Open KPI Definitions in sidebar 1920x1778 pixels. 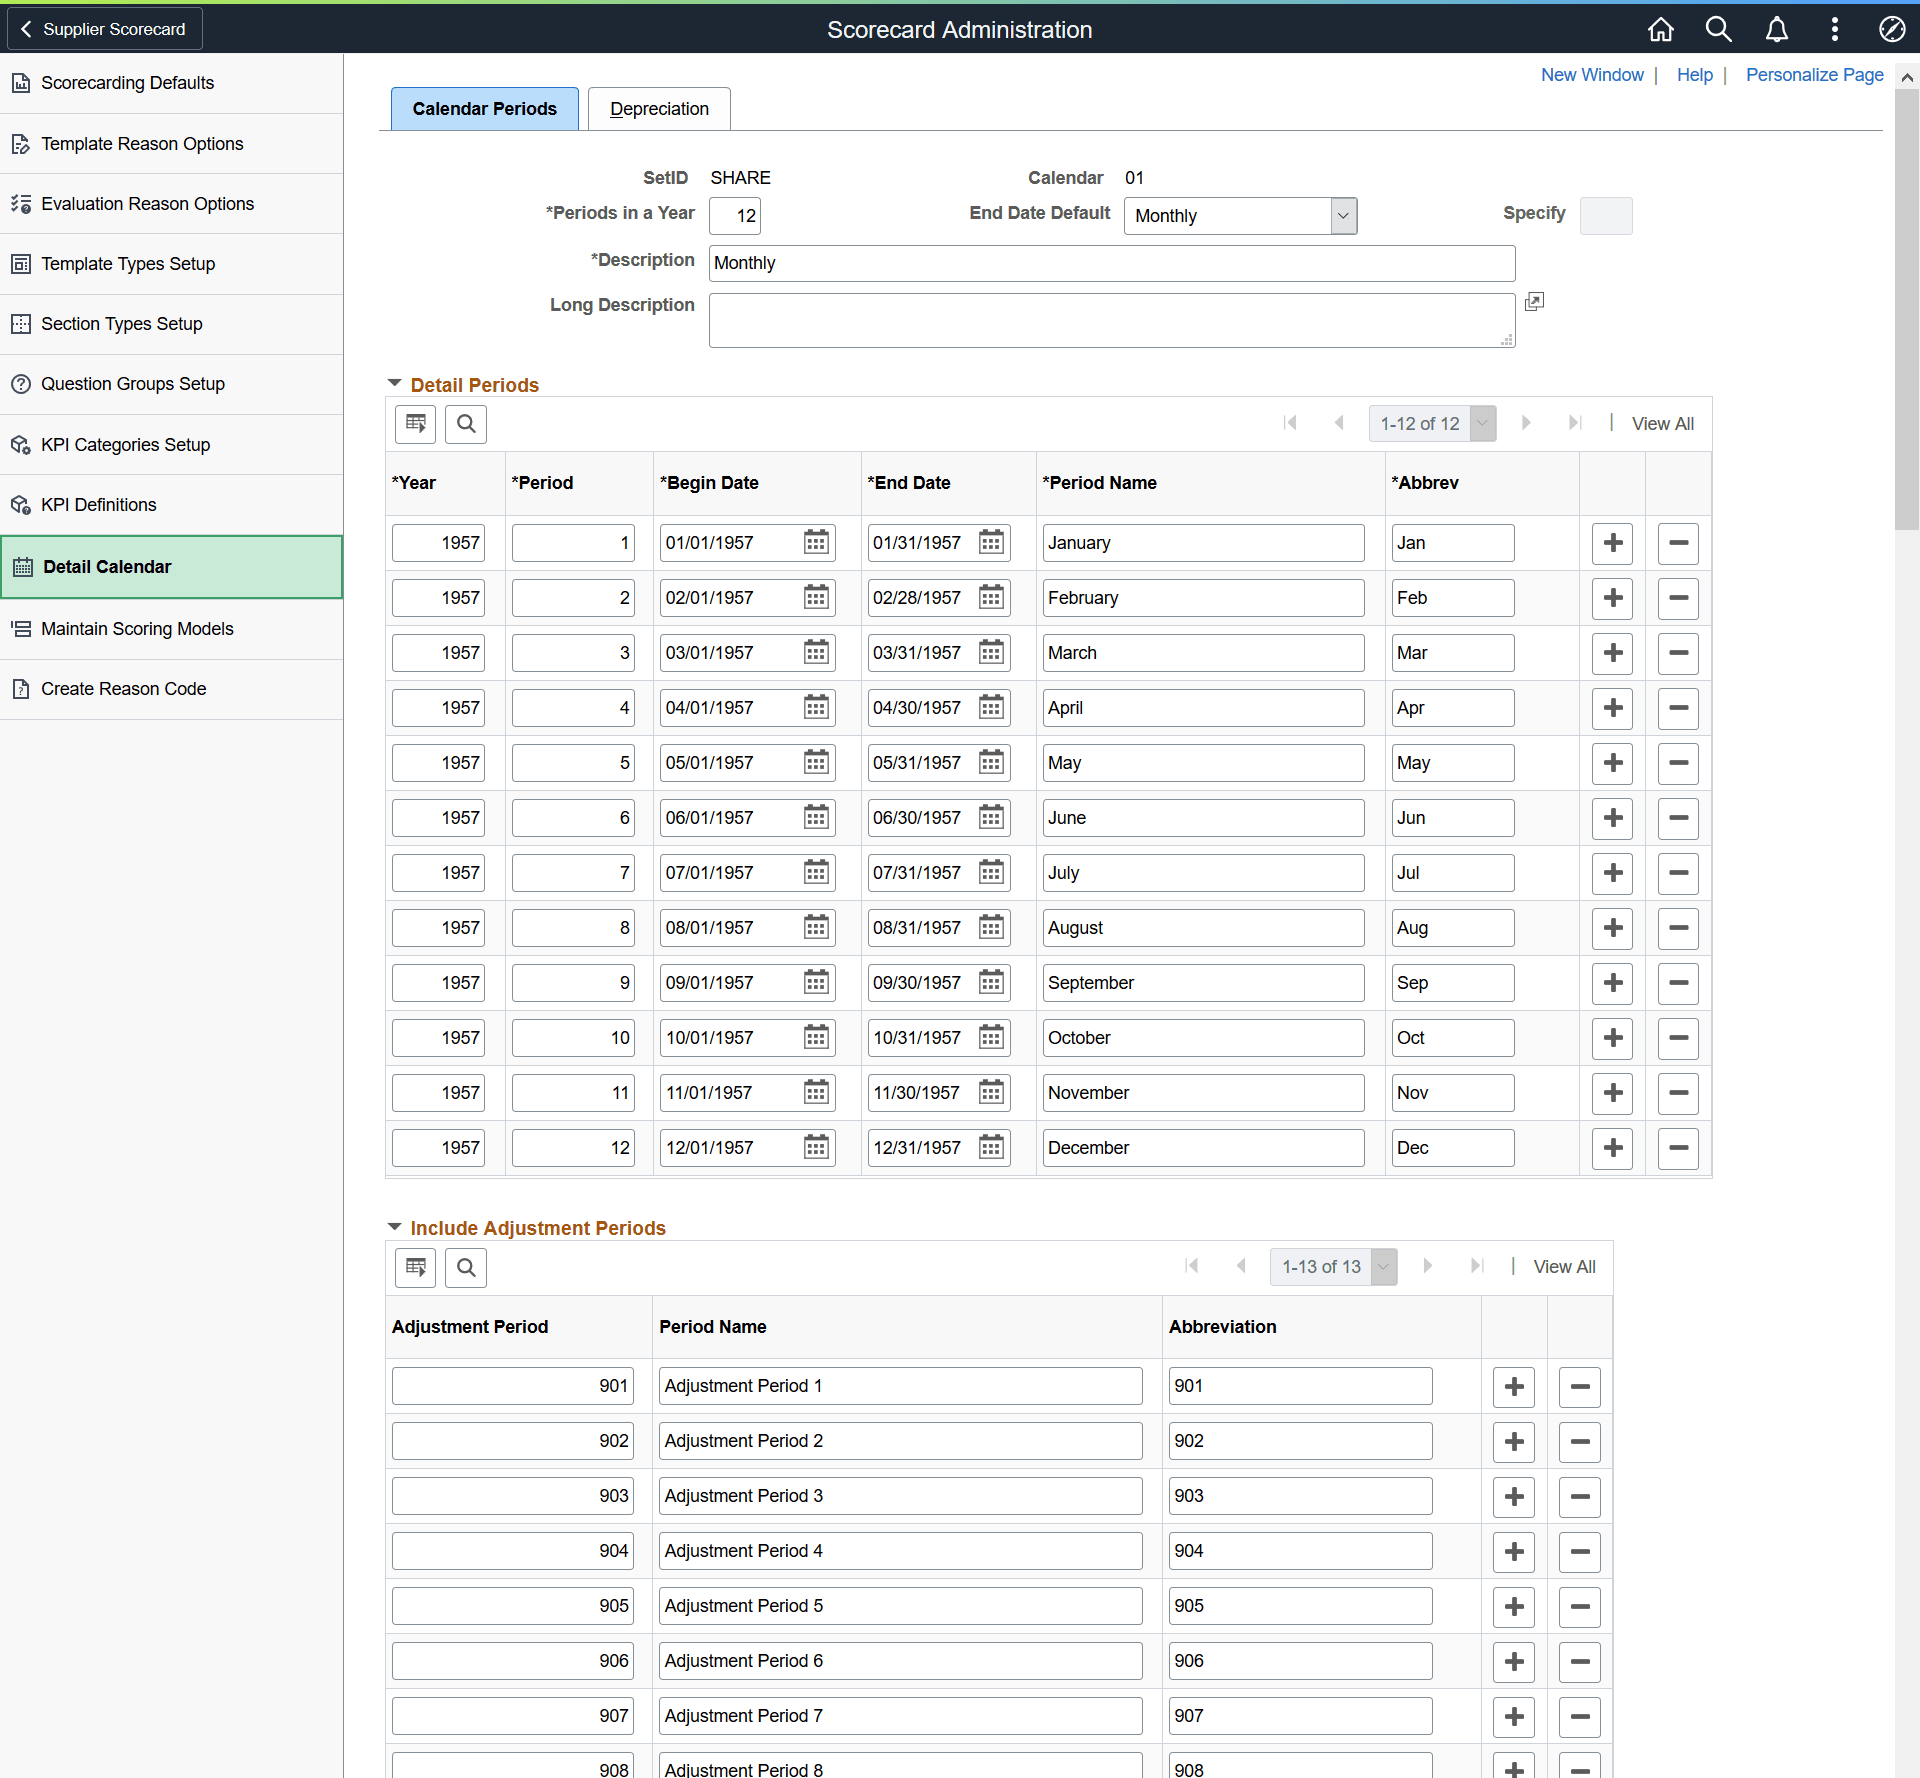99,505
